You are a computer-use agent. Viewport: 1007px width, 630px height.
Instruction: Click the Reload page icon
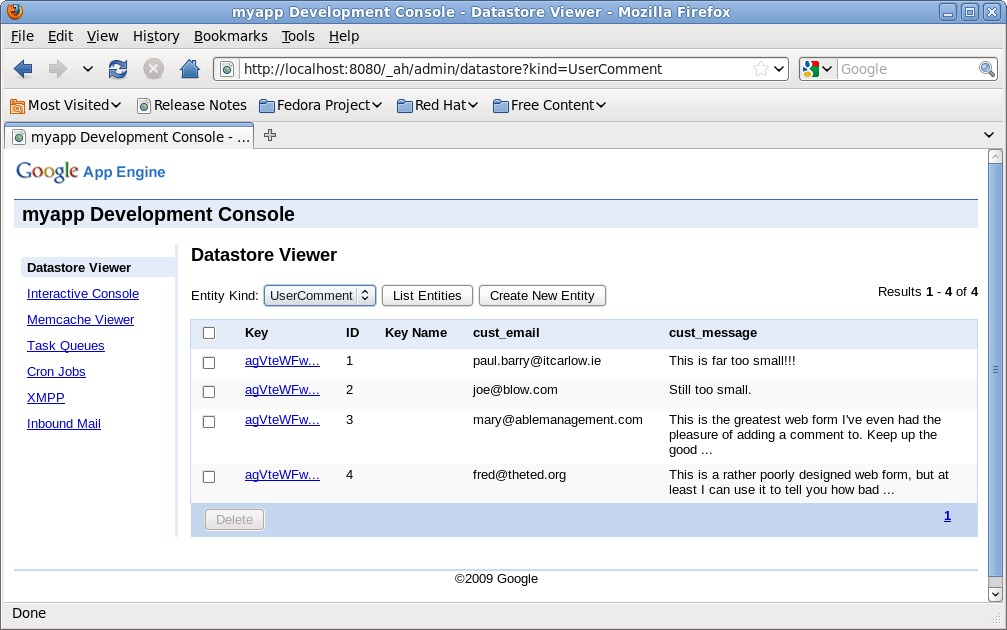[x=118, y=69]
